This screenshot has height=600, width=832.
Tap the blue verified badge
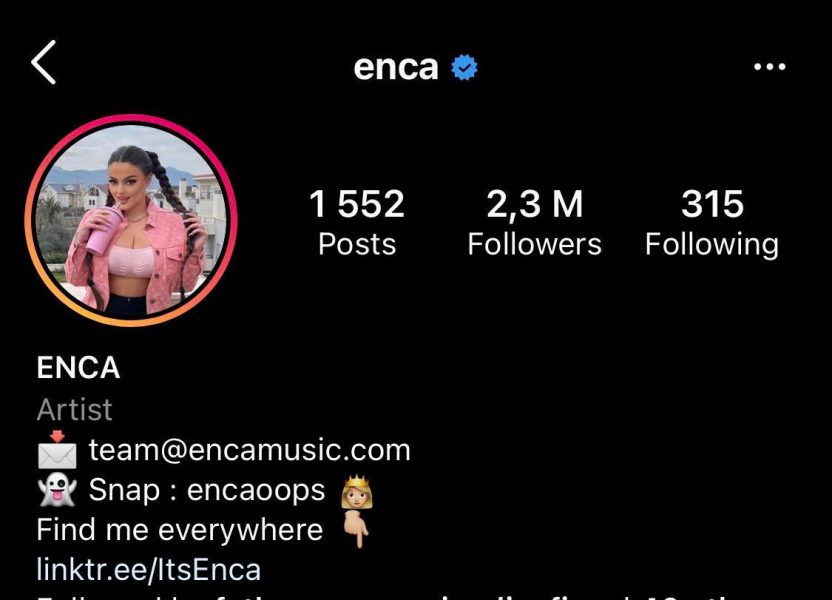point(464,67)
